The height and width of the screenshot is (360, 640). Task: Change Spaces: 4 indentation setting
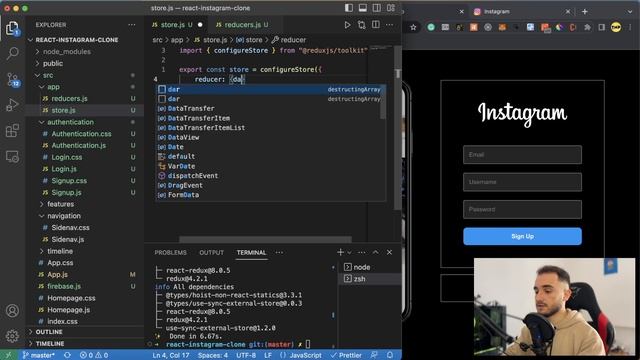click(213, 355)
